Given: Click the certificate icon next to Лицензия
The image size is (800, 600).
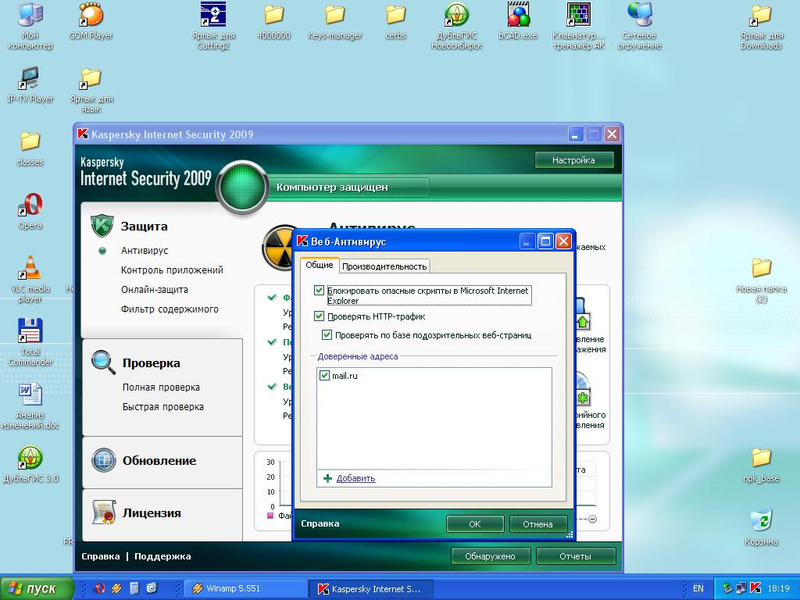Looking at the screenshot, I should point(103,512).
